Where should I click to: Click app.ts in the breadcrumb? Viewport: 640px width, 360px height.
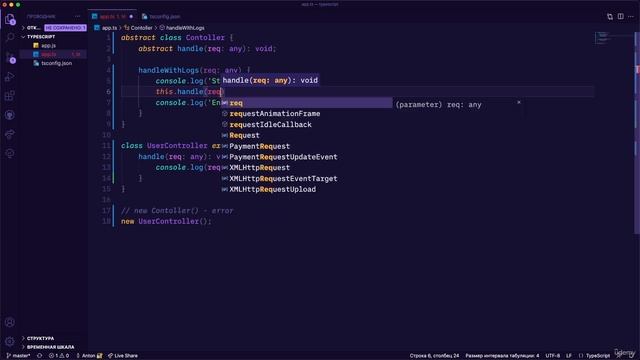tap(109, 28)
